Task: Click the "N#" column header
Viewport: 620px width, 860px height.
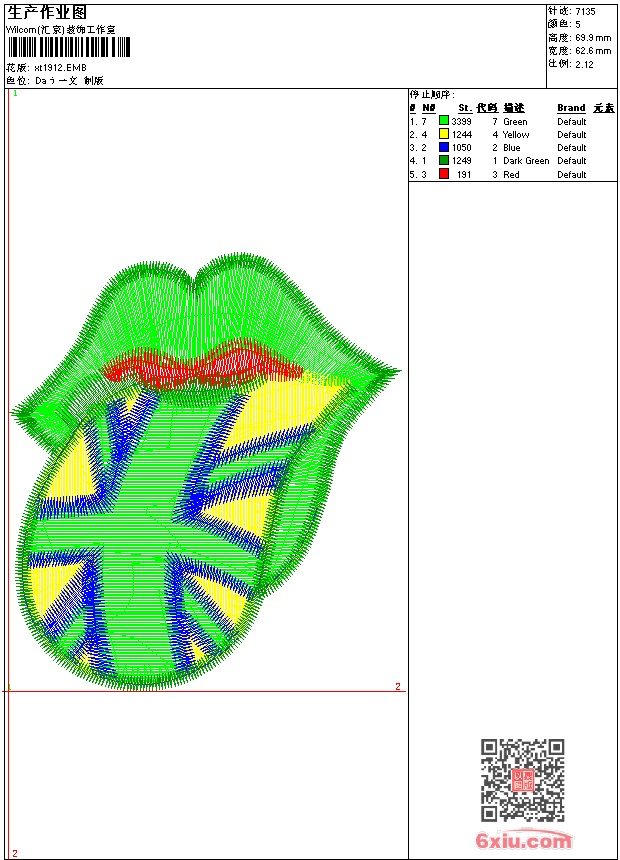Action: pos(429,108)
